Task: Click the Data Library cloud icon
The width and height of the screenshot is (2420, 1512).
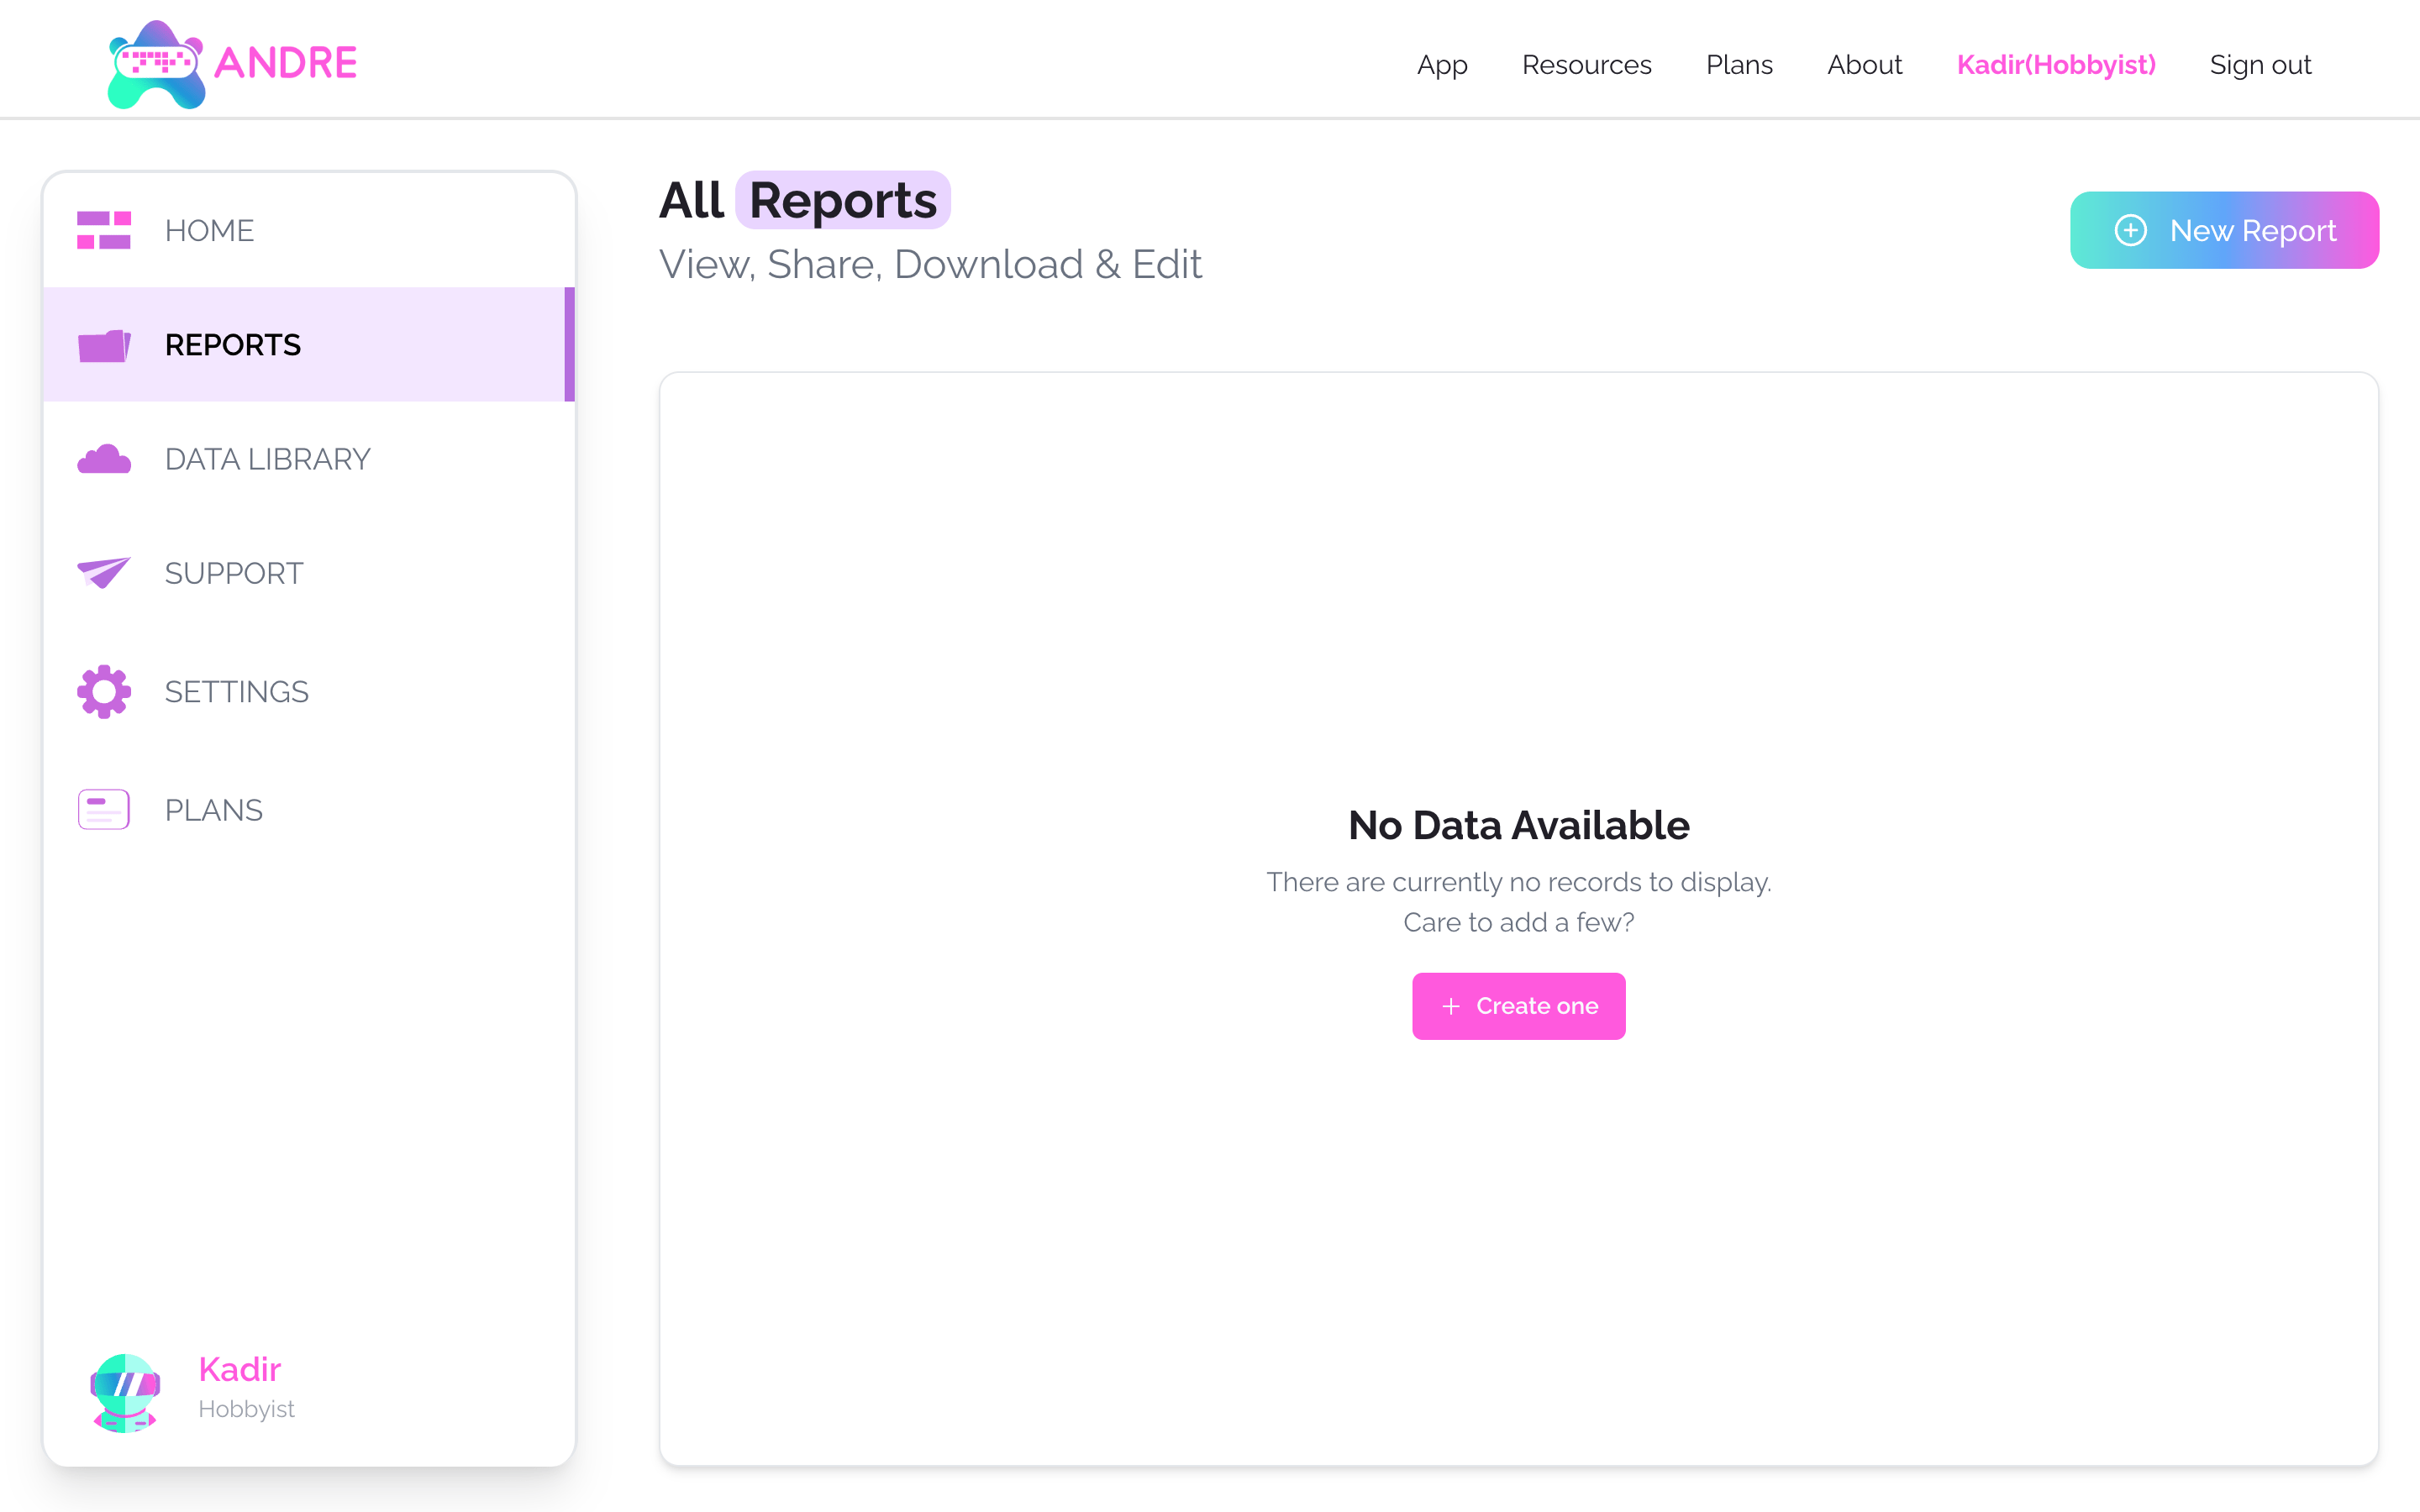Action: 104,459
